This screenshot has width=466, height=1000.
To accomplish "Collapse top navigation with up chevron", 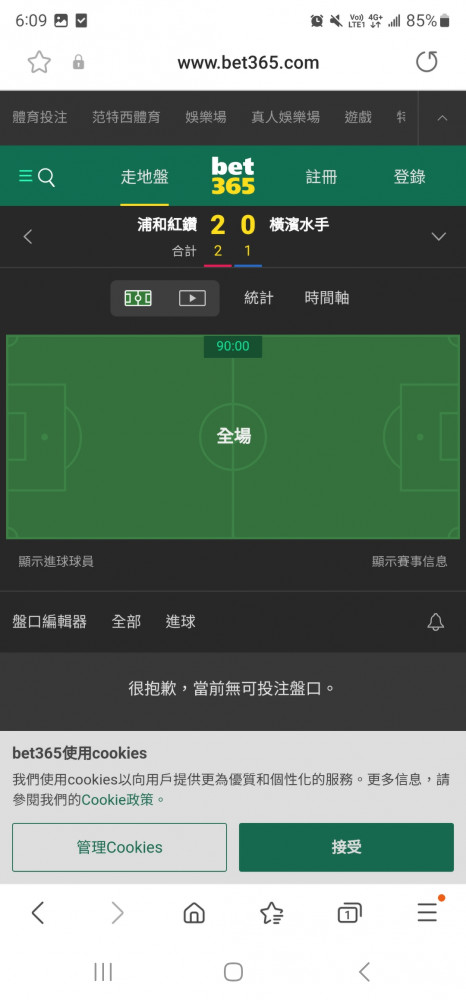I will click(x=442, y=118).
